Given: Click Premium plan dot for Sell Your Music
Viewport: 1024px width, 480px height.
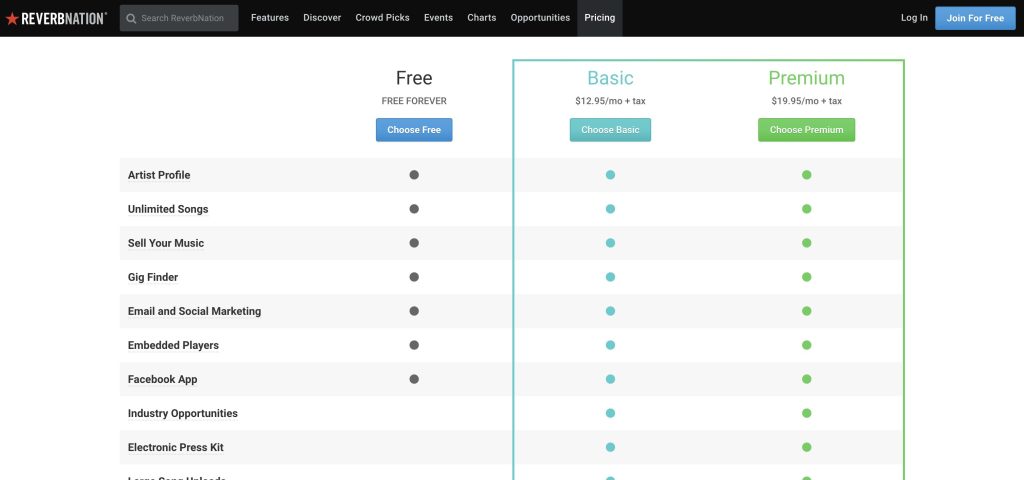Looking at the screenshot, I should (807, 243).
